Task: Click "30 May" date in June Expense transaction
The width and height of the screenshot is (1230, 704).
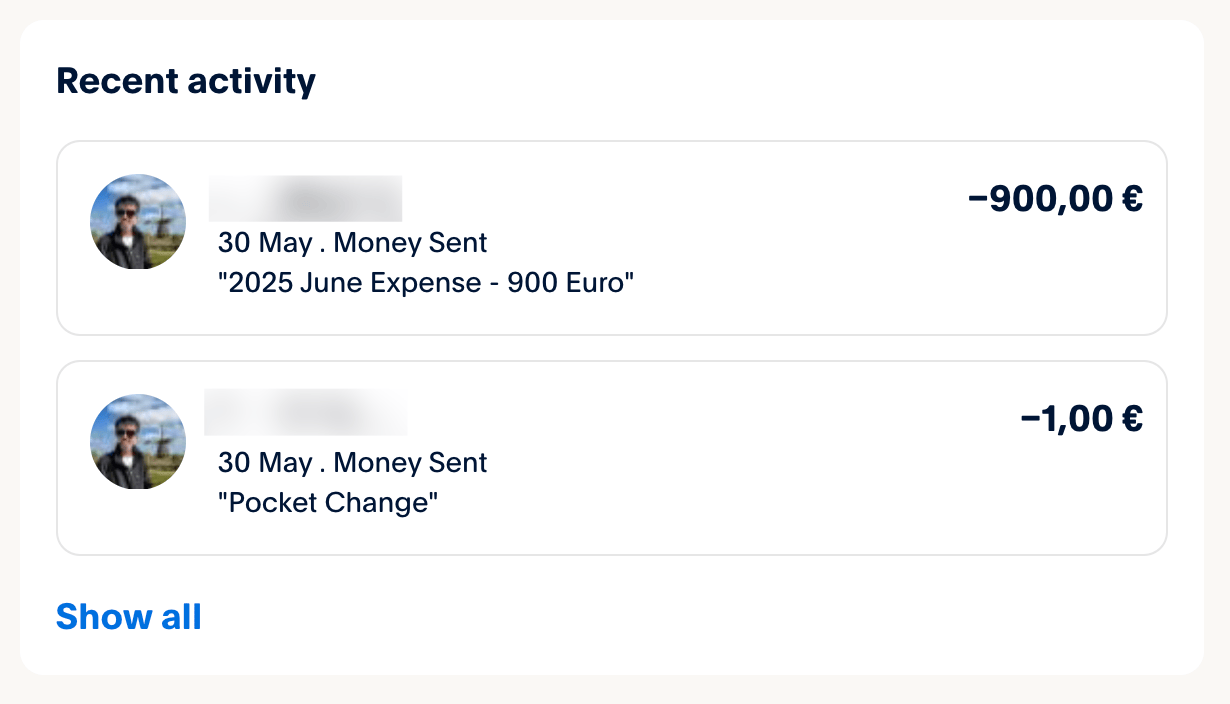Action: [265, 242]
